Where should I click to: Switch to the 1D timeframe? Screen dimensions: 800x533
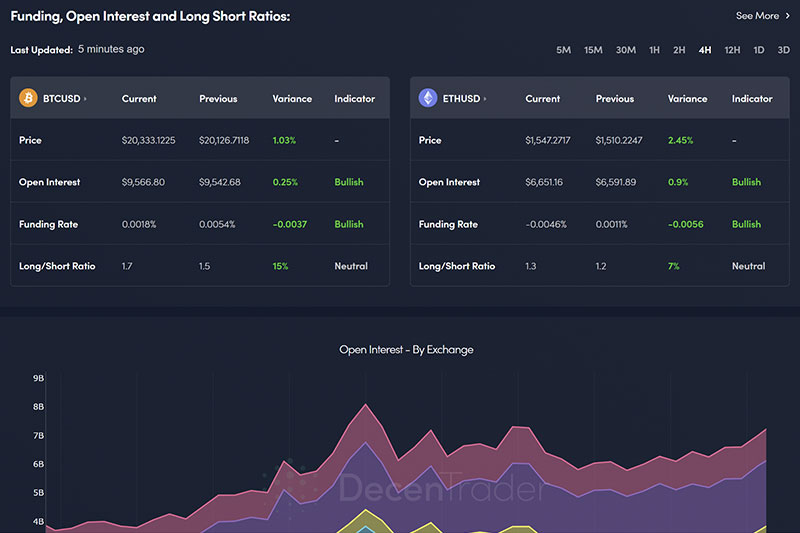[x=759, y=50]
